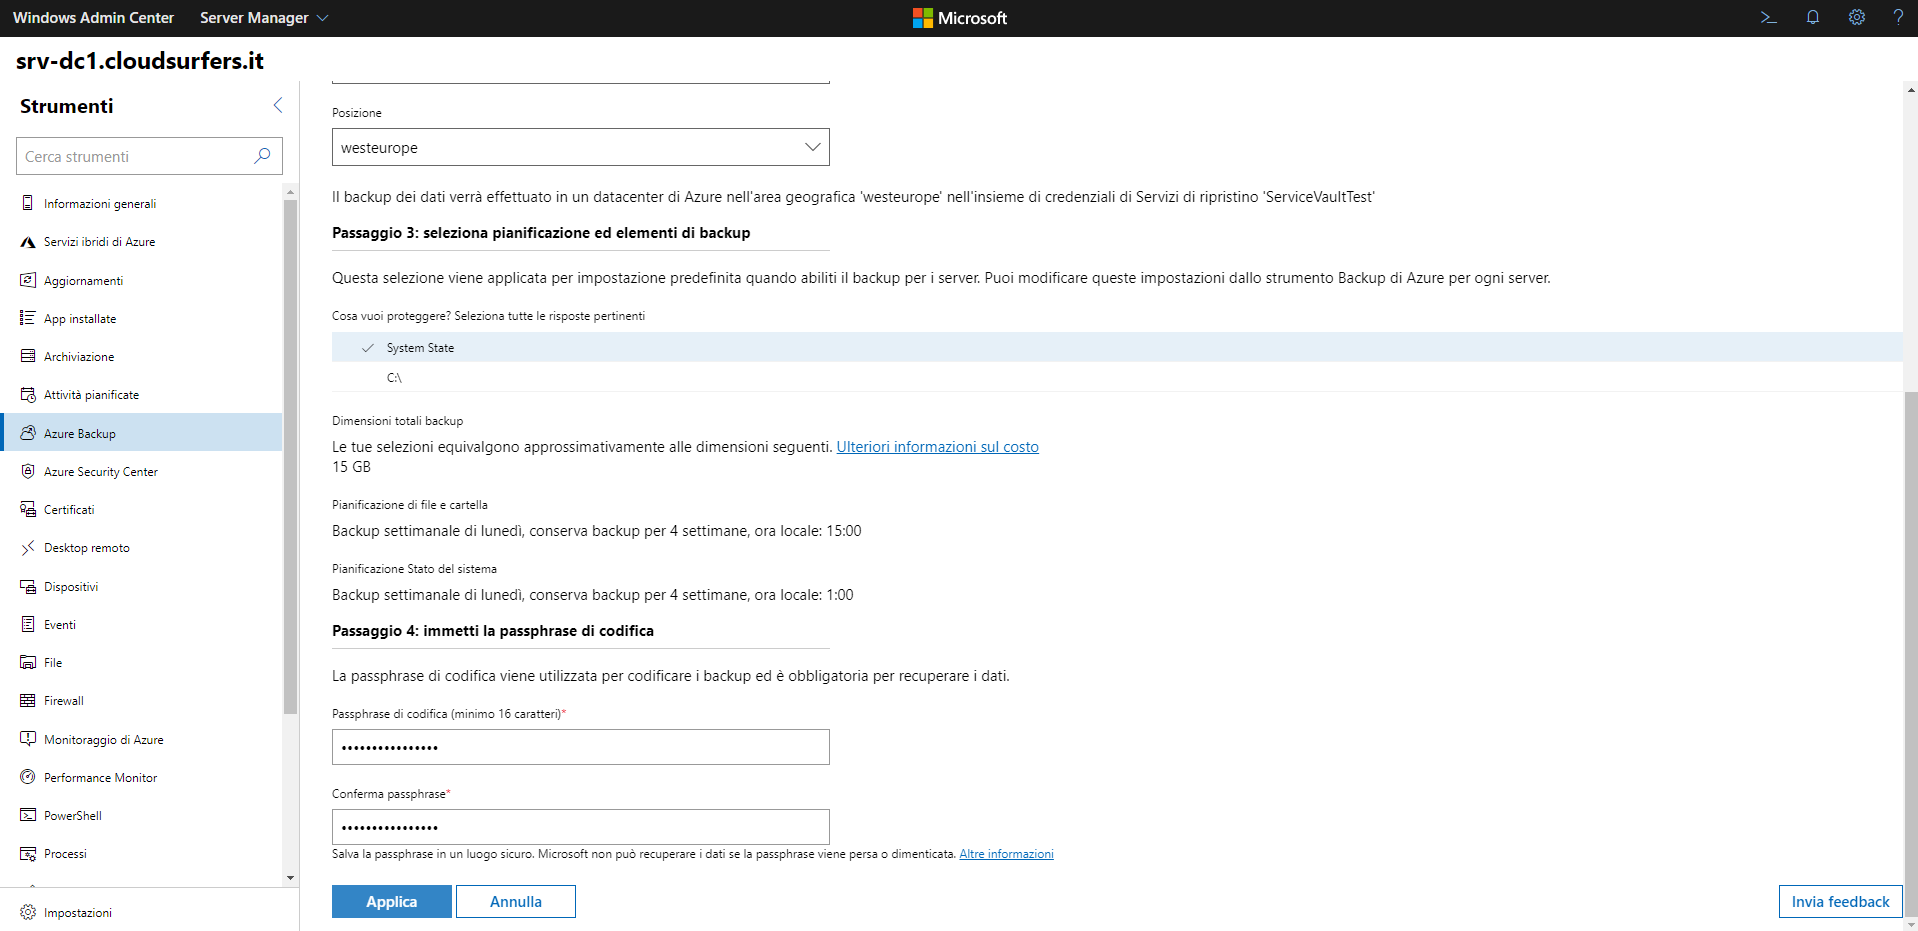Click Windows Admin Center title

tap(93, 18)
